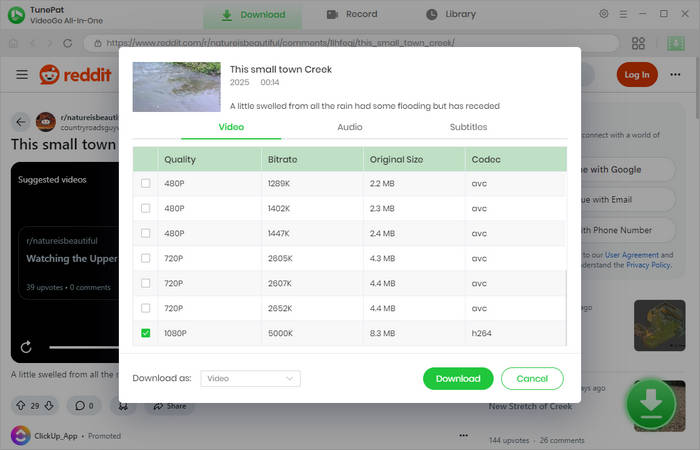The image size is (700, 450).
Task: Open the Download as Video dropdown
Action: pos(250,379)
